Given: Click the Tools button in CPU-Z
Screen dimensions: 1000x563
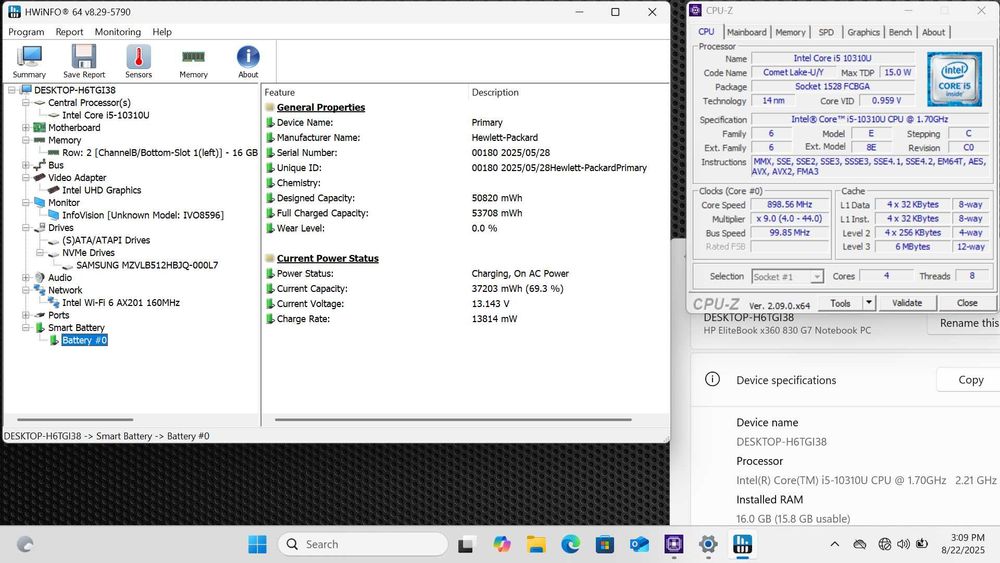Looking at the screenshot, I should tap(840, 303).
